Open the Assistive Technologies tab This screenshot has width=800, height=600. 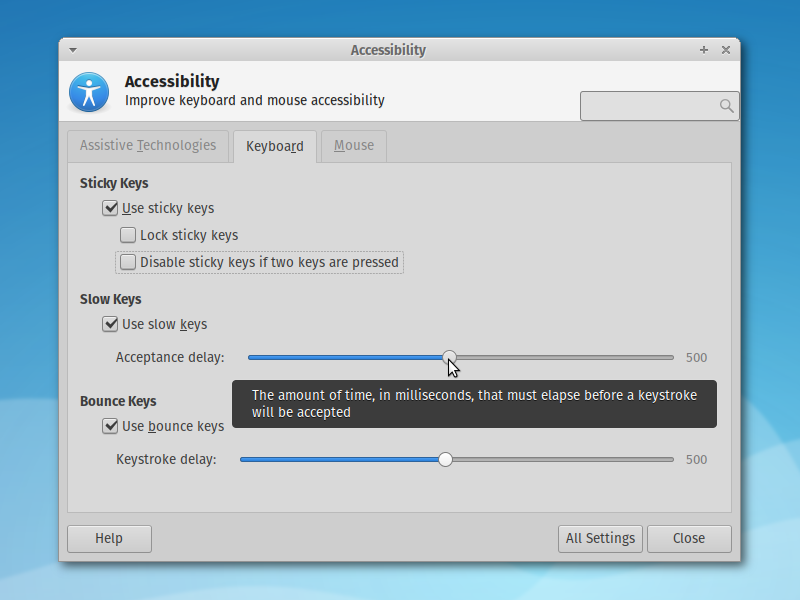(147, 145)
